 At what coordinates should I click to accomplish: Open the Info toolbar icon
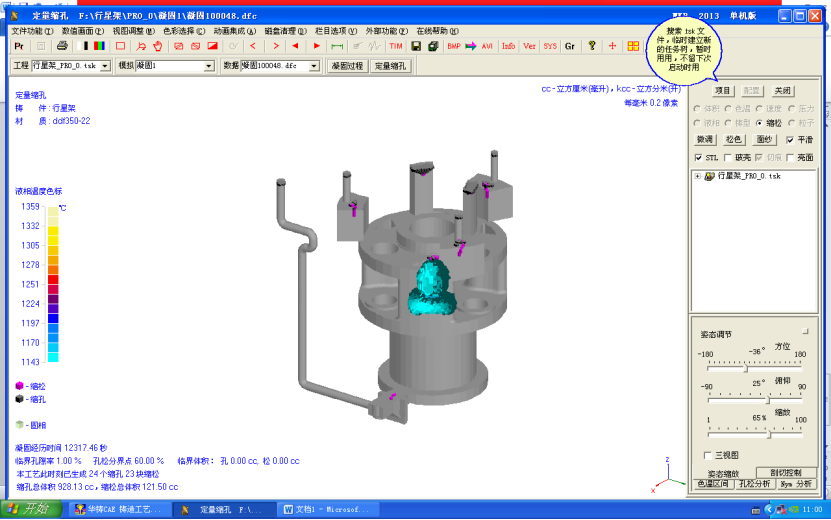tap(508, 46)
